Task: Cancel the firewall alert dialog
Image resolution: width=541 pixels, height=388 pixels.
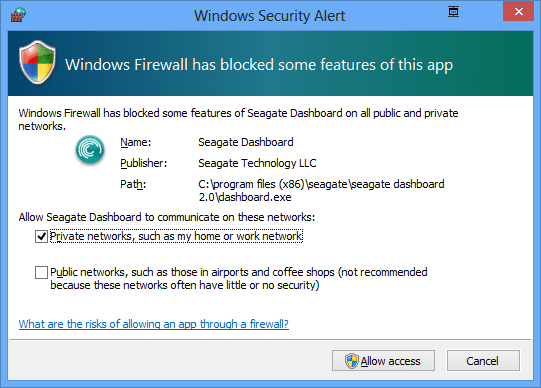Action: click(x=483, y=361)
